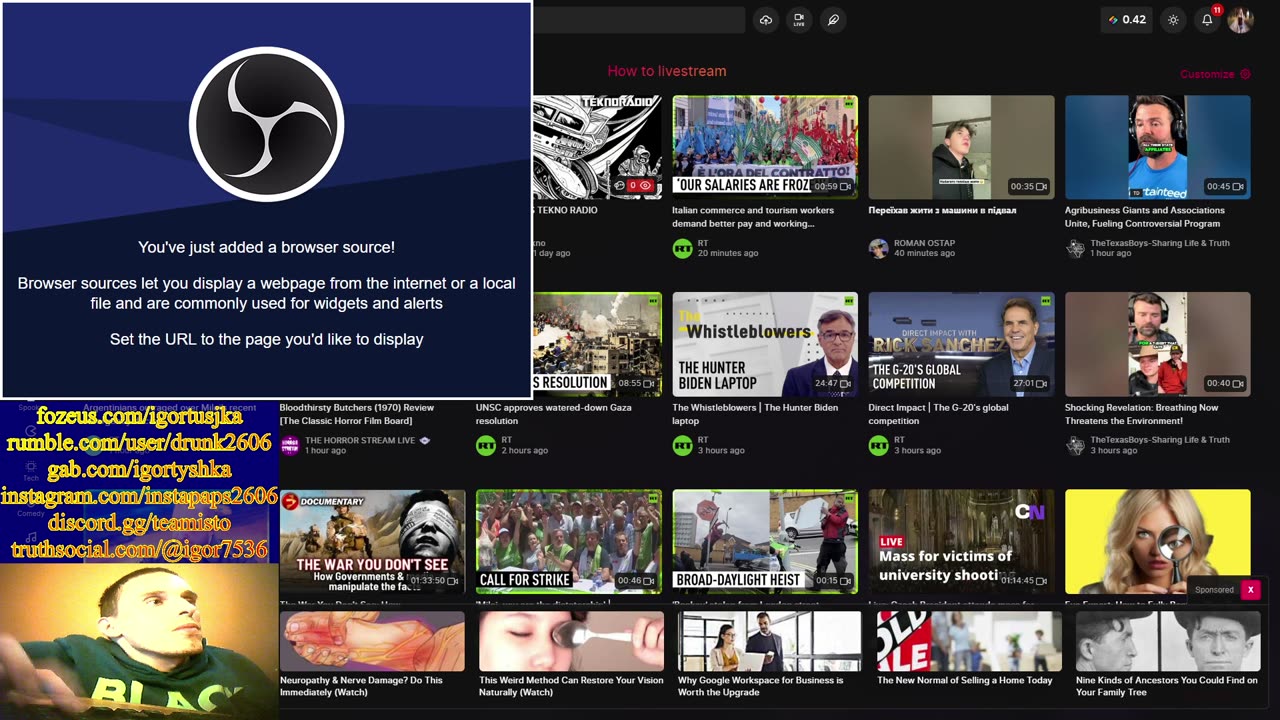
Task: Play the LIVE Mass for victims thumbnail
Action: click(x=961, y=541)
